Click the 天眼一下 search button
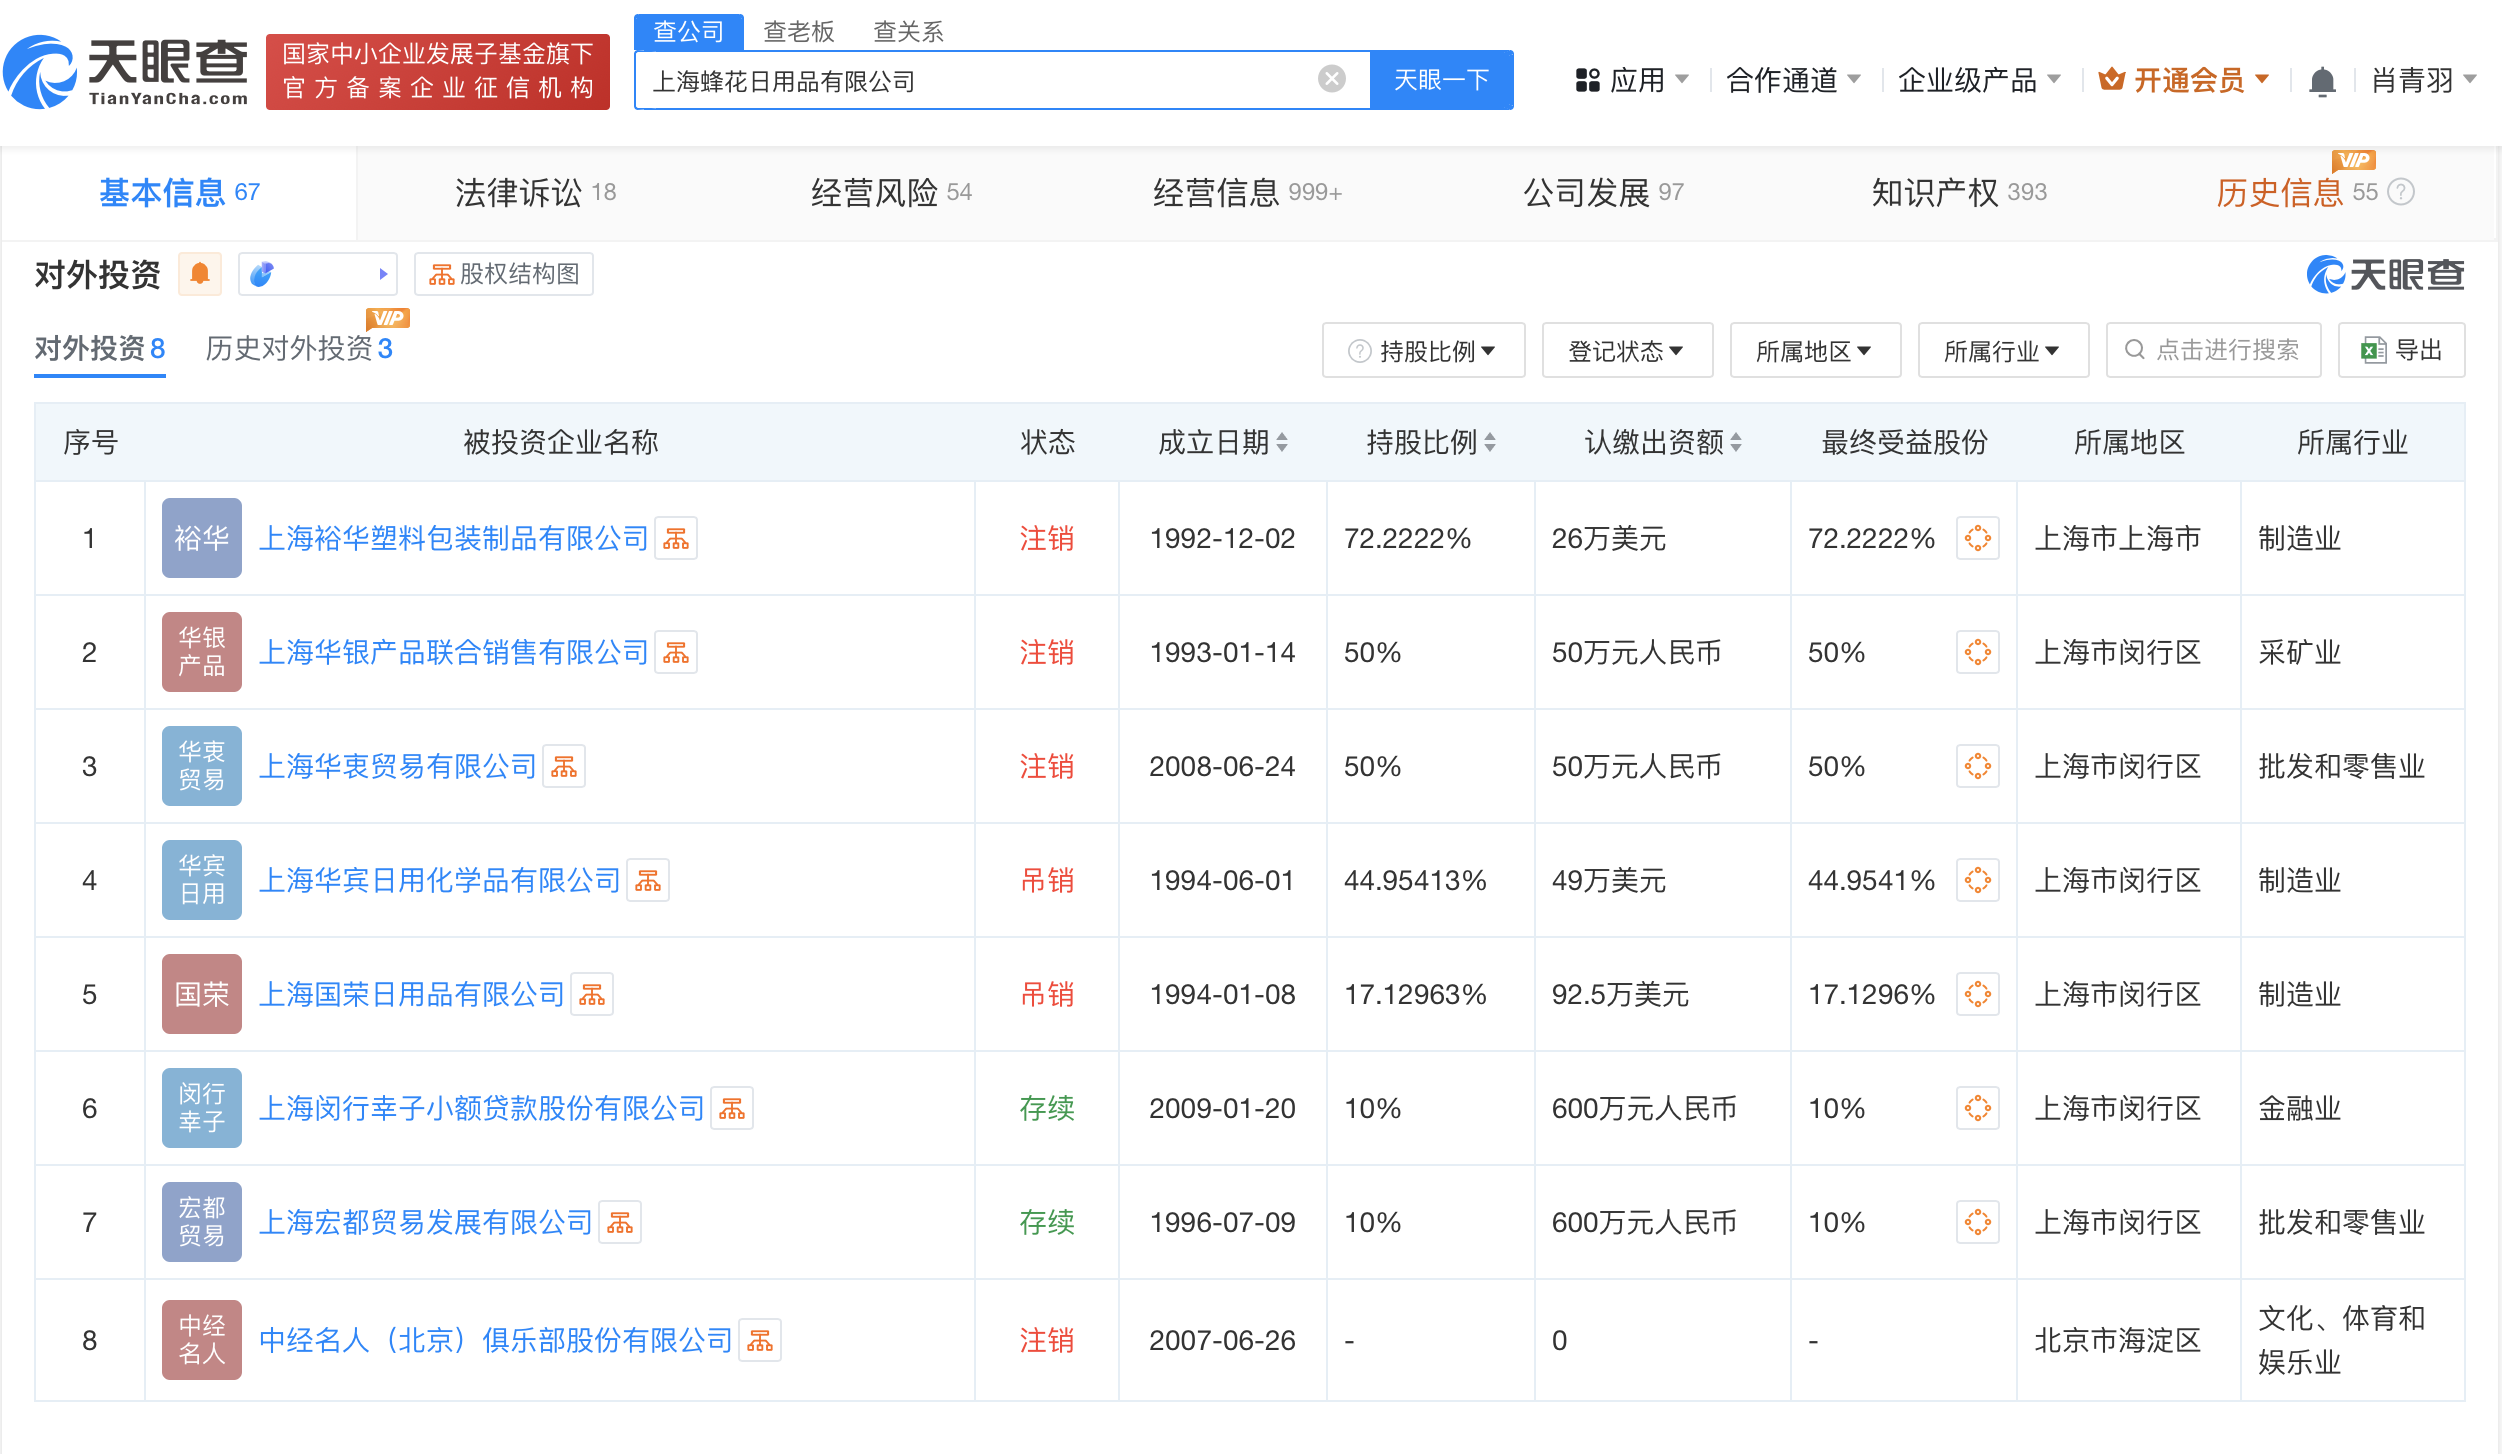This screenshot has width=2502, height=1454. [1441, 80]
